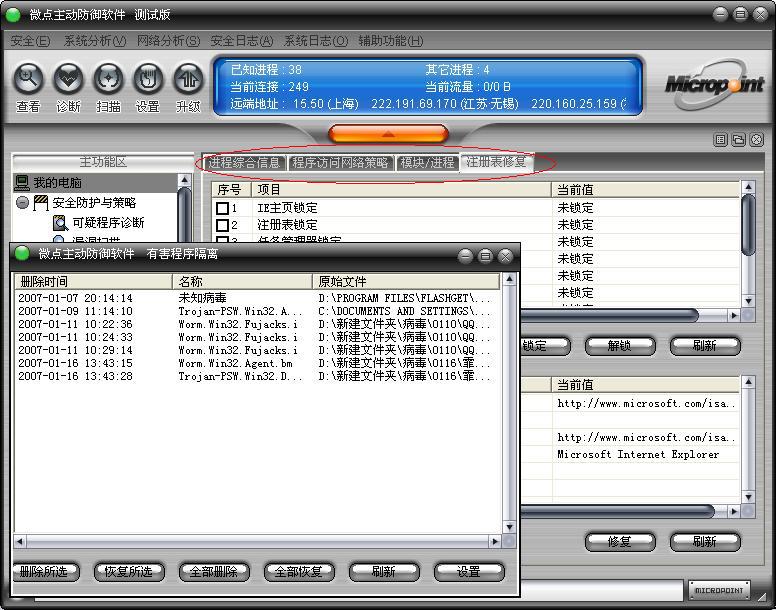Open the 系统分析(V) menu

(x=95, y=41)
